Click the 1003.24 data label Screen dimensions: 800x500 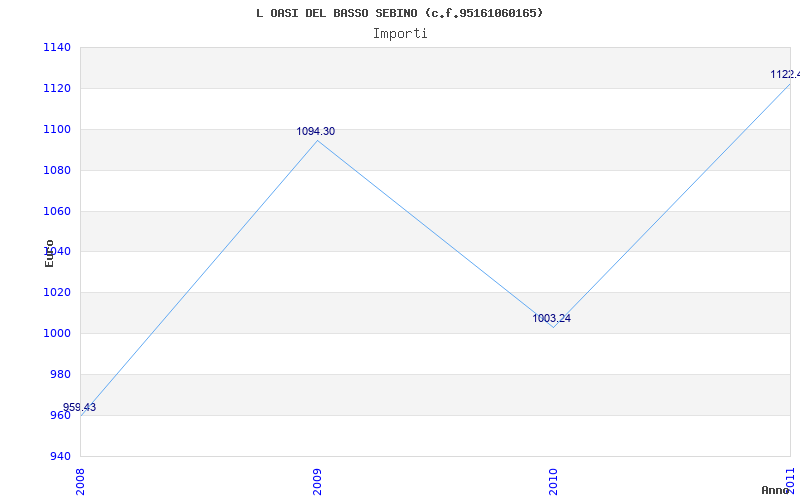(552, 318)
